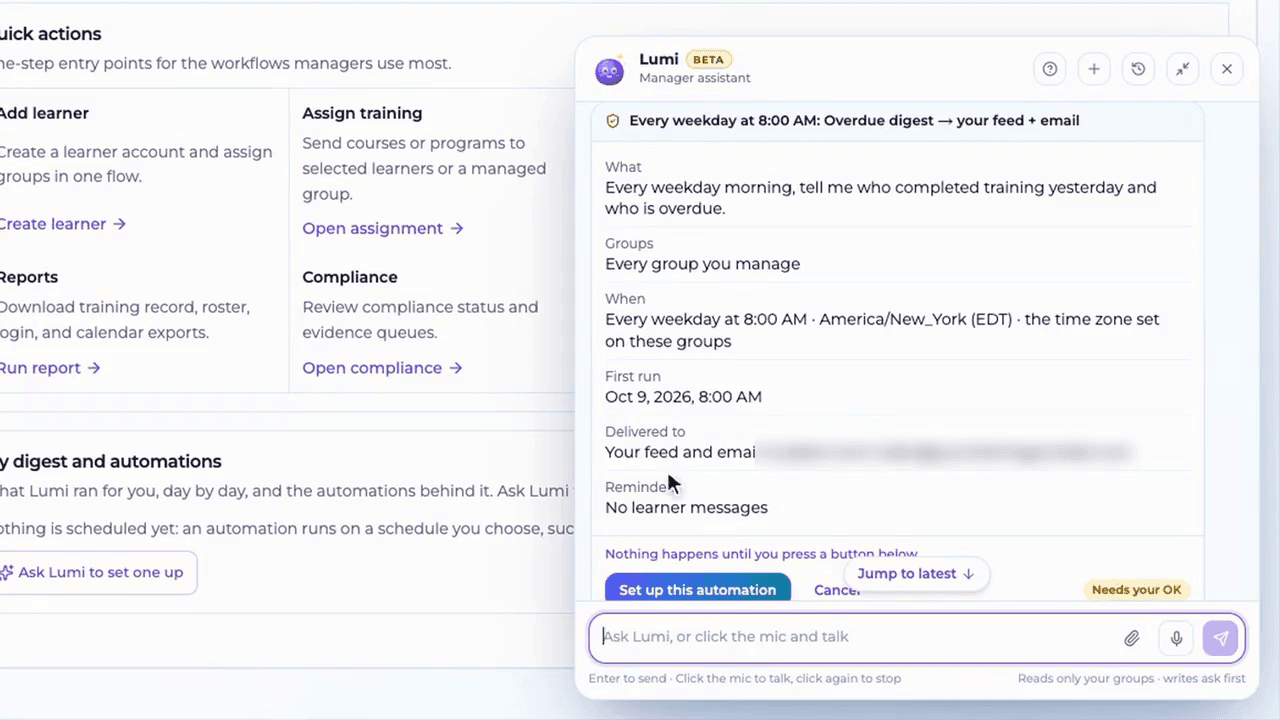
Task: Click the BETA badge next to Lumi
Action: 709,60
